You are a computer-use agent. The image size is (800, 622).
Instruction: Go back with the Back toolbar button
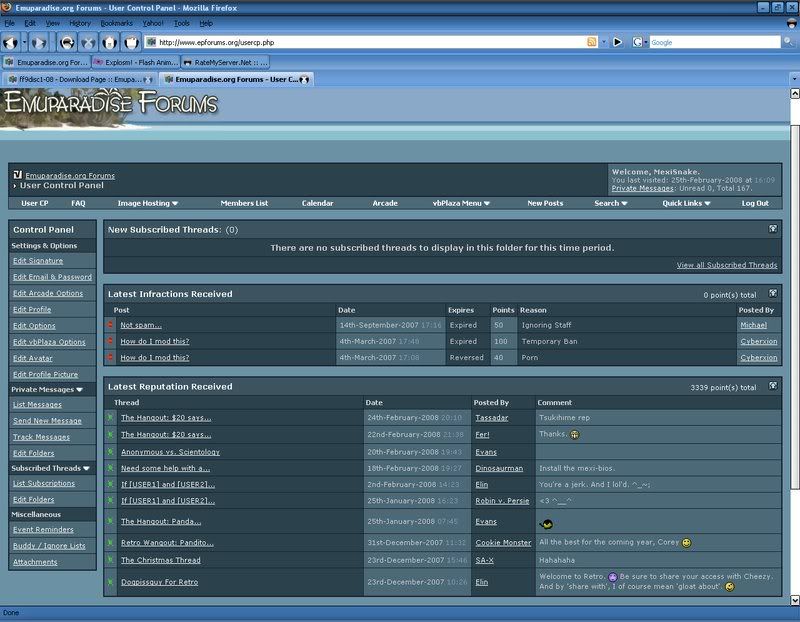(10, 42)
